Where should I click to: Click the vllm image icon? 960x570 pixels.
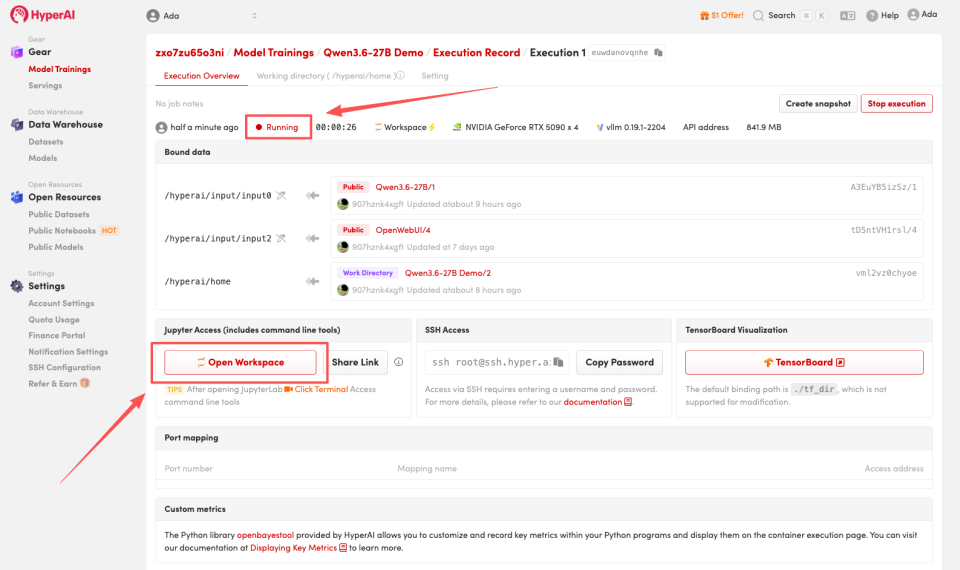(599, 127)
